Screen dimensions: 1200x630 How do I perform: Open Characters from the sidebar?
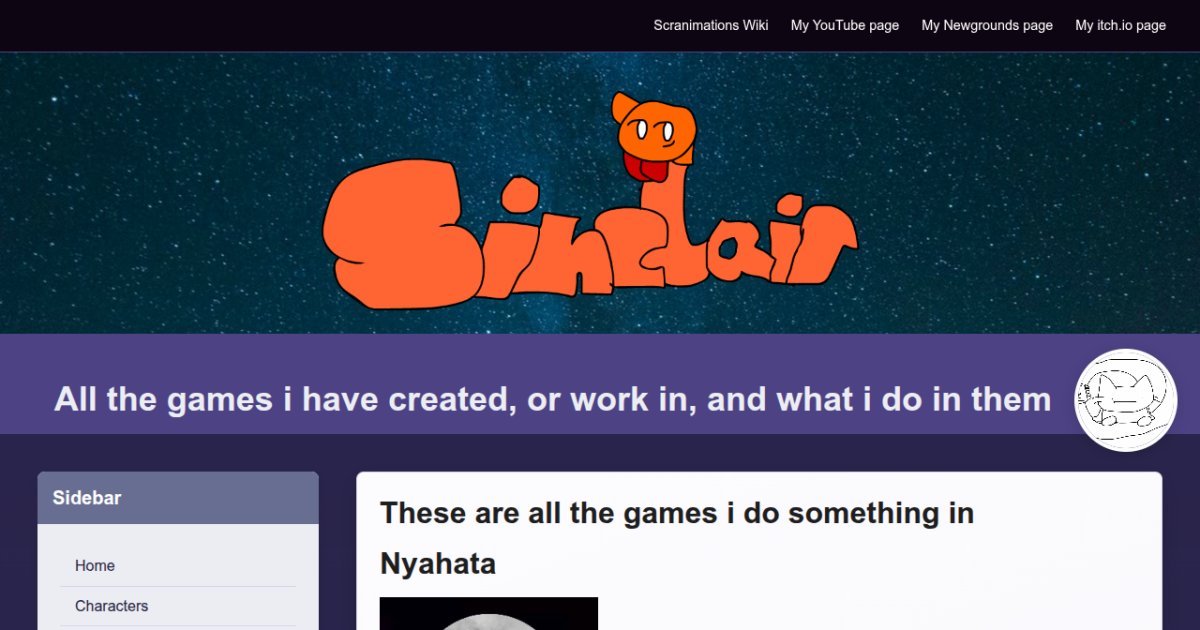coord(111,606)
